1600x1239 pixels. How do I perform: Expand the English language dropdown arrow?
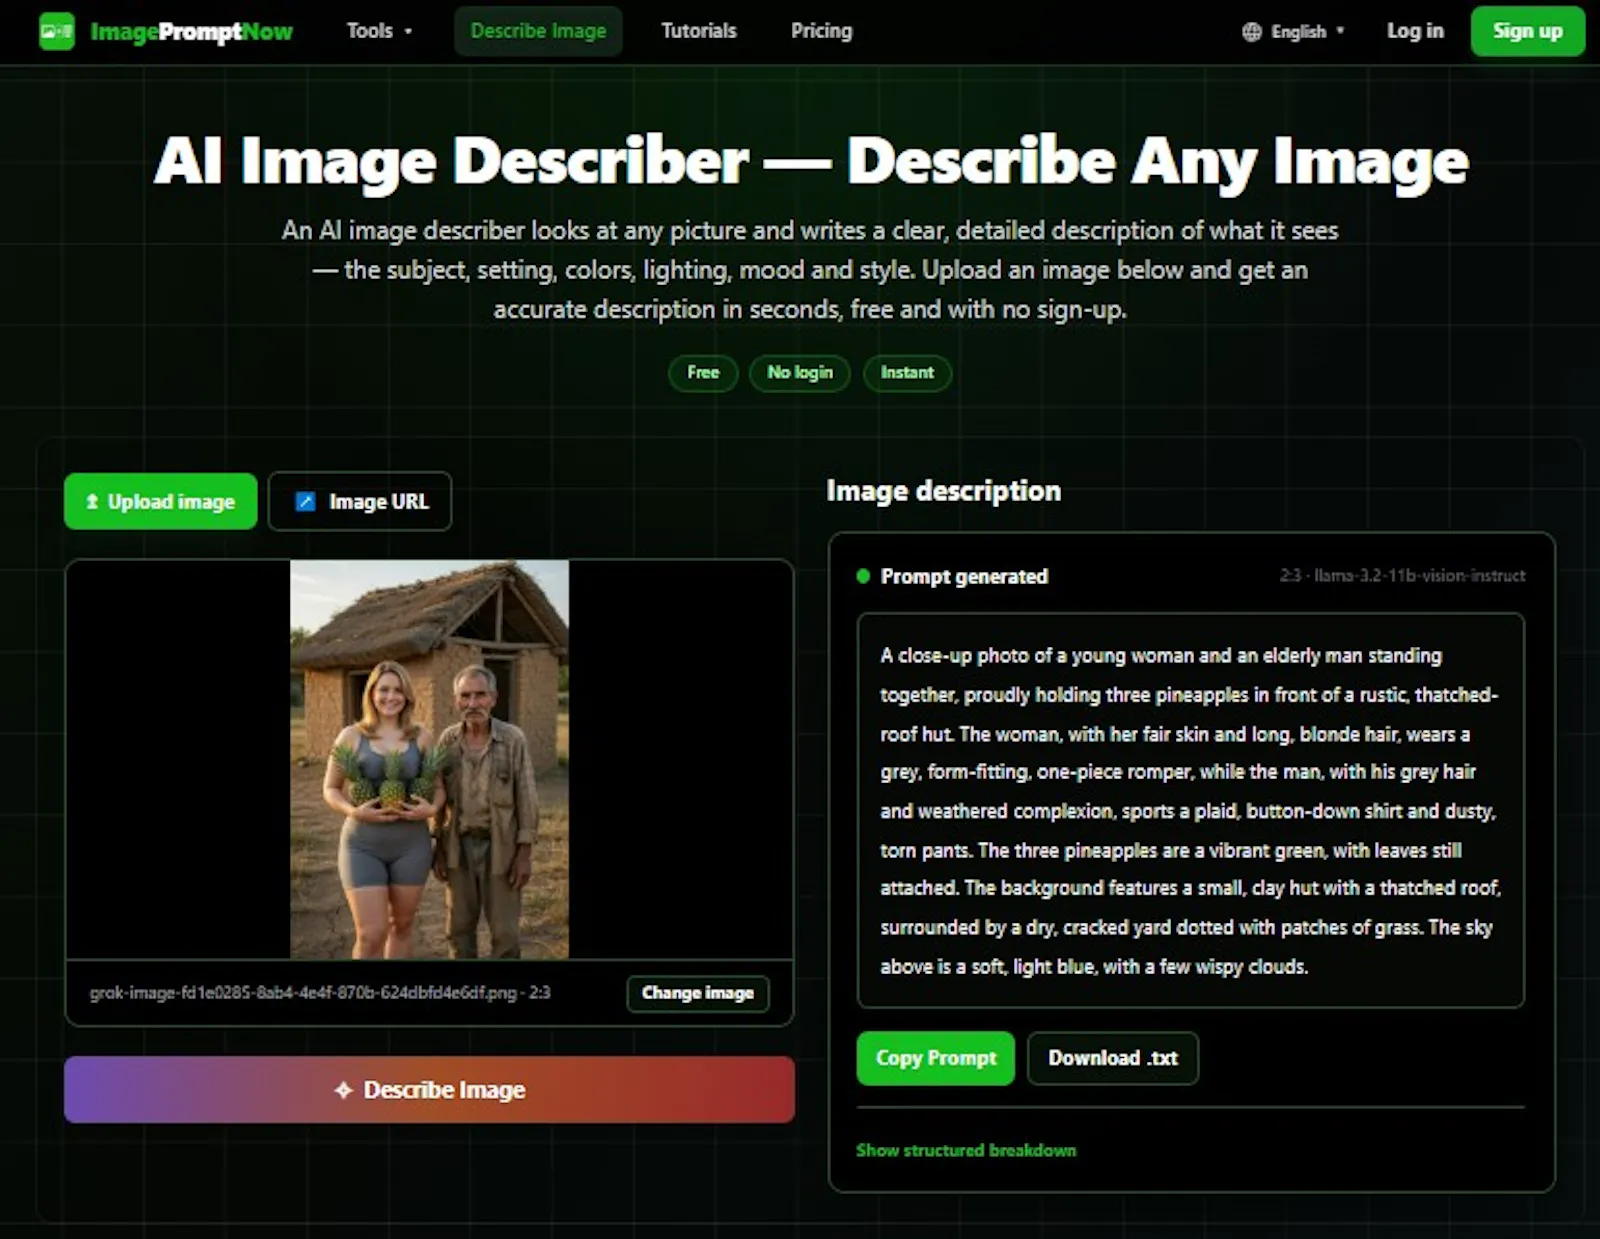coord(1340,31)
